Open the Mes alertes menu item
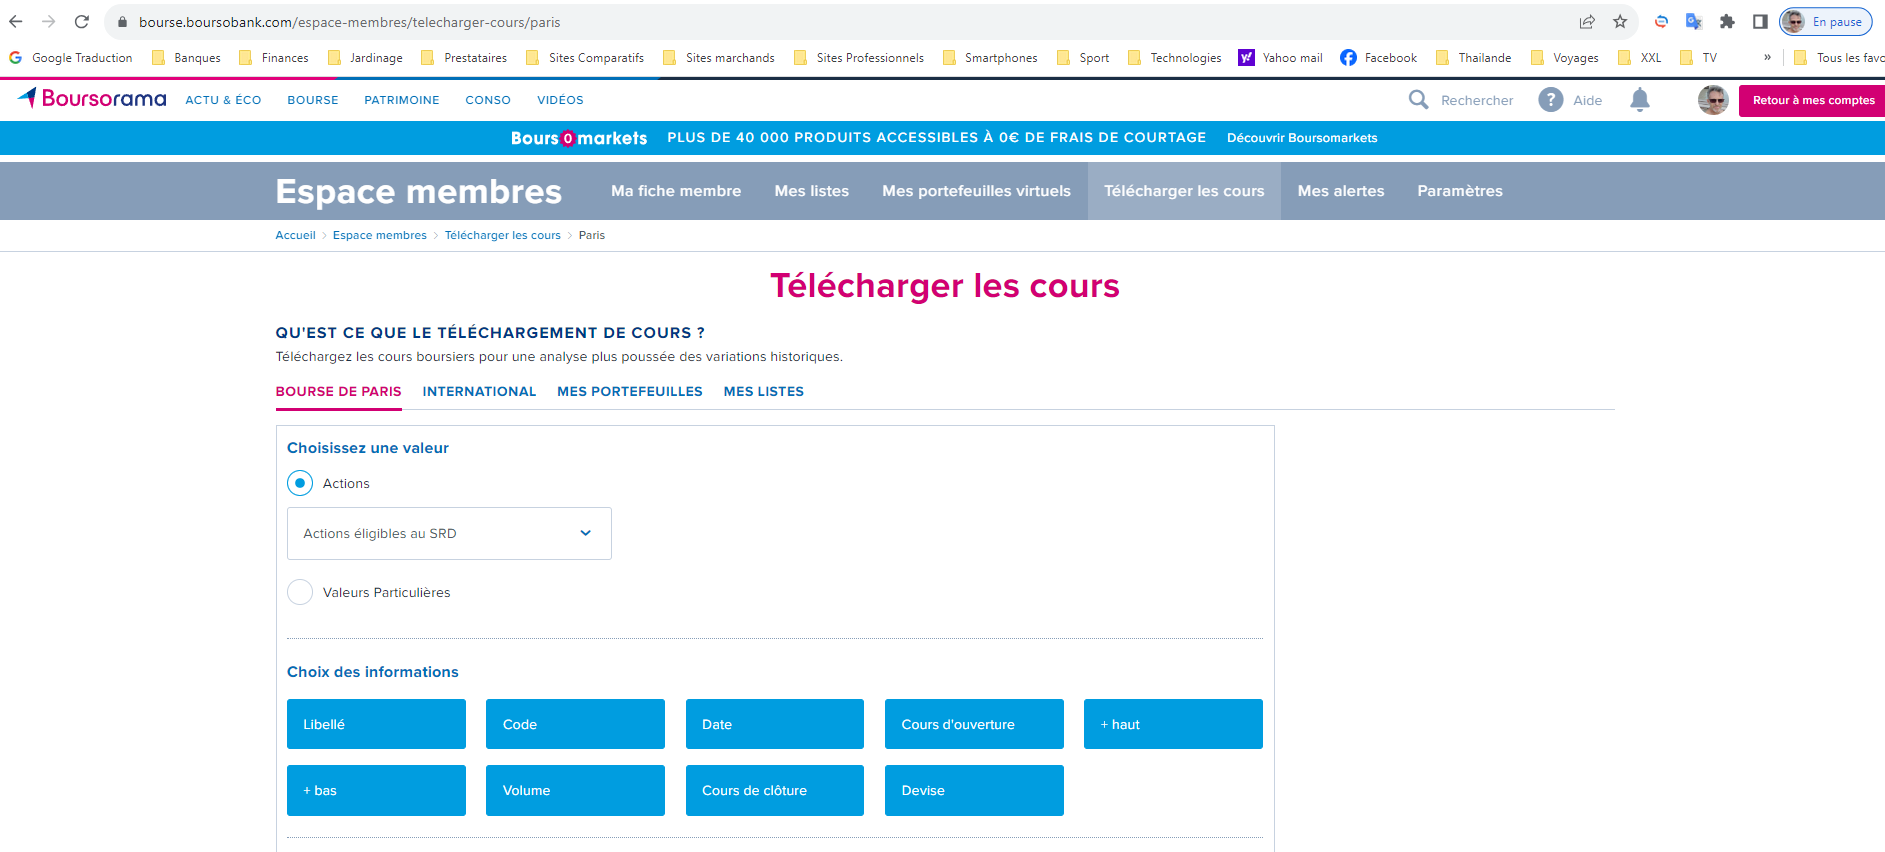This screenshot has width=1885, height=852. pyautogui.click(x=1340, y=191)
